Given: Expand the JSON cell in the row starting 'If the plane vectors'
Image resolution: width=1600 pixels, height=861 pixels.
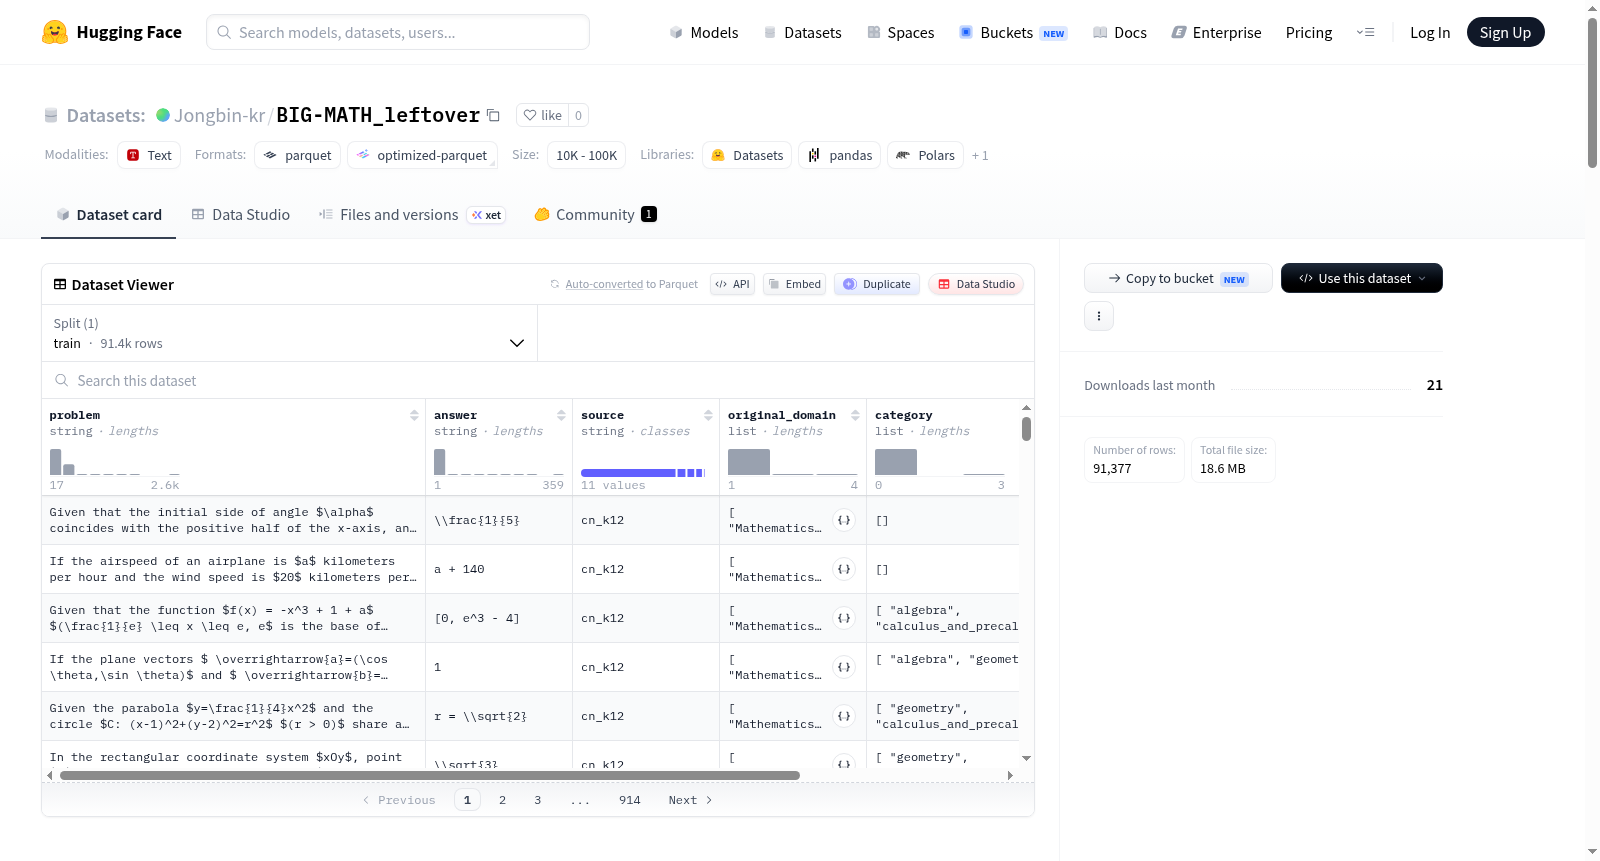Looking at the screenshot, I should pyautogui.click(x=844, y=667).
